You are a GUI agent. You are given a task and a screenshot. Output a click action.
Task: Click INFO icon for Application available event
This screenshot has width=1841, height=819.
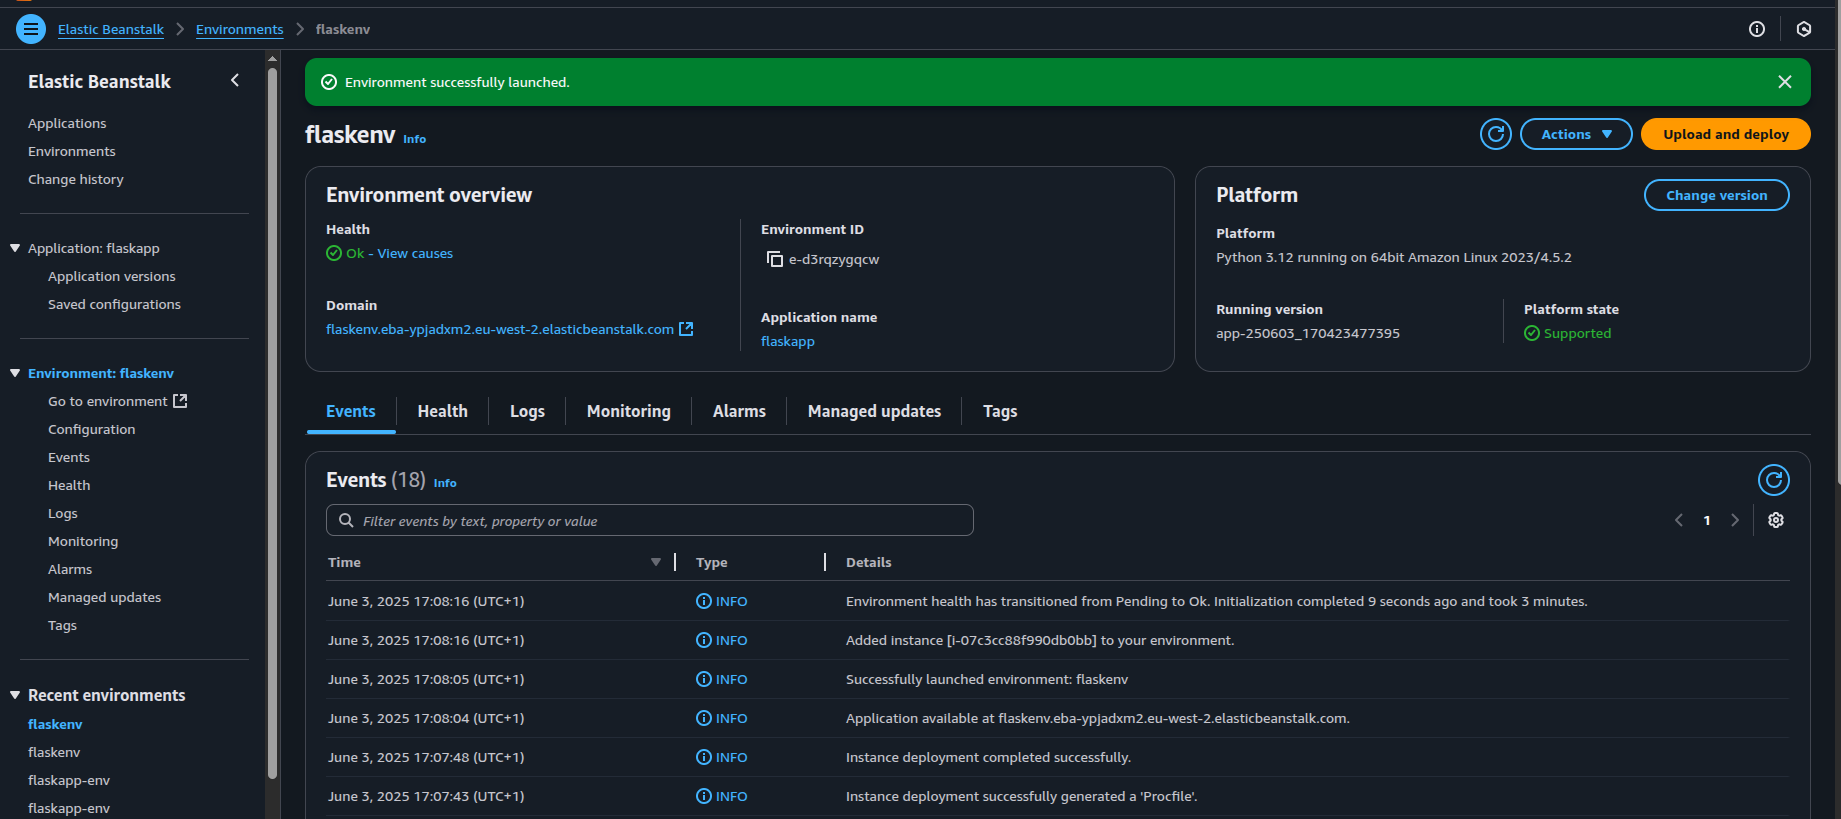[x=704, y=719]
